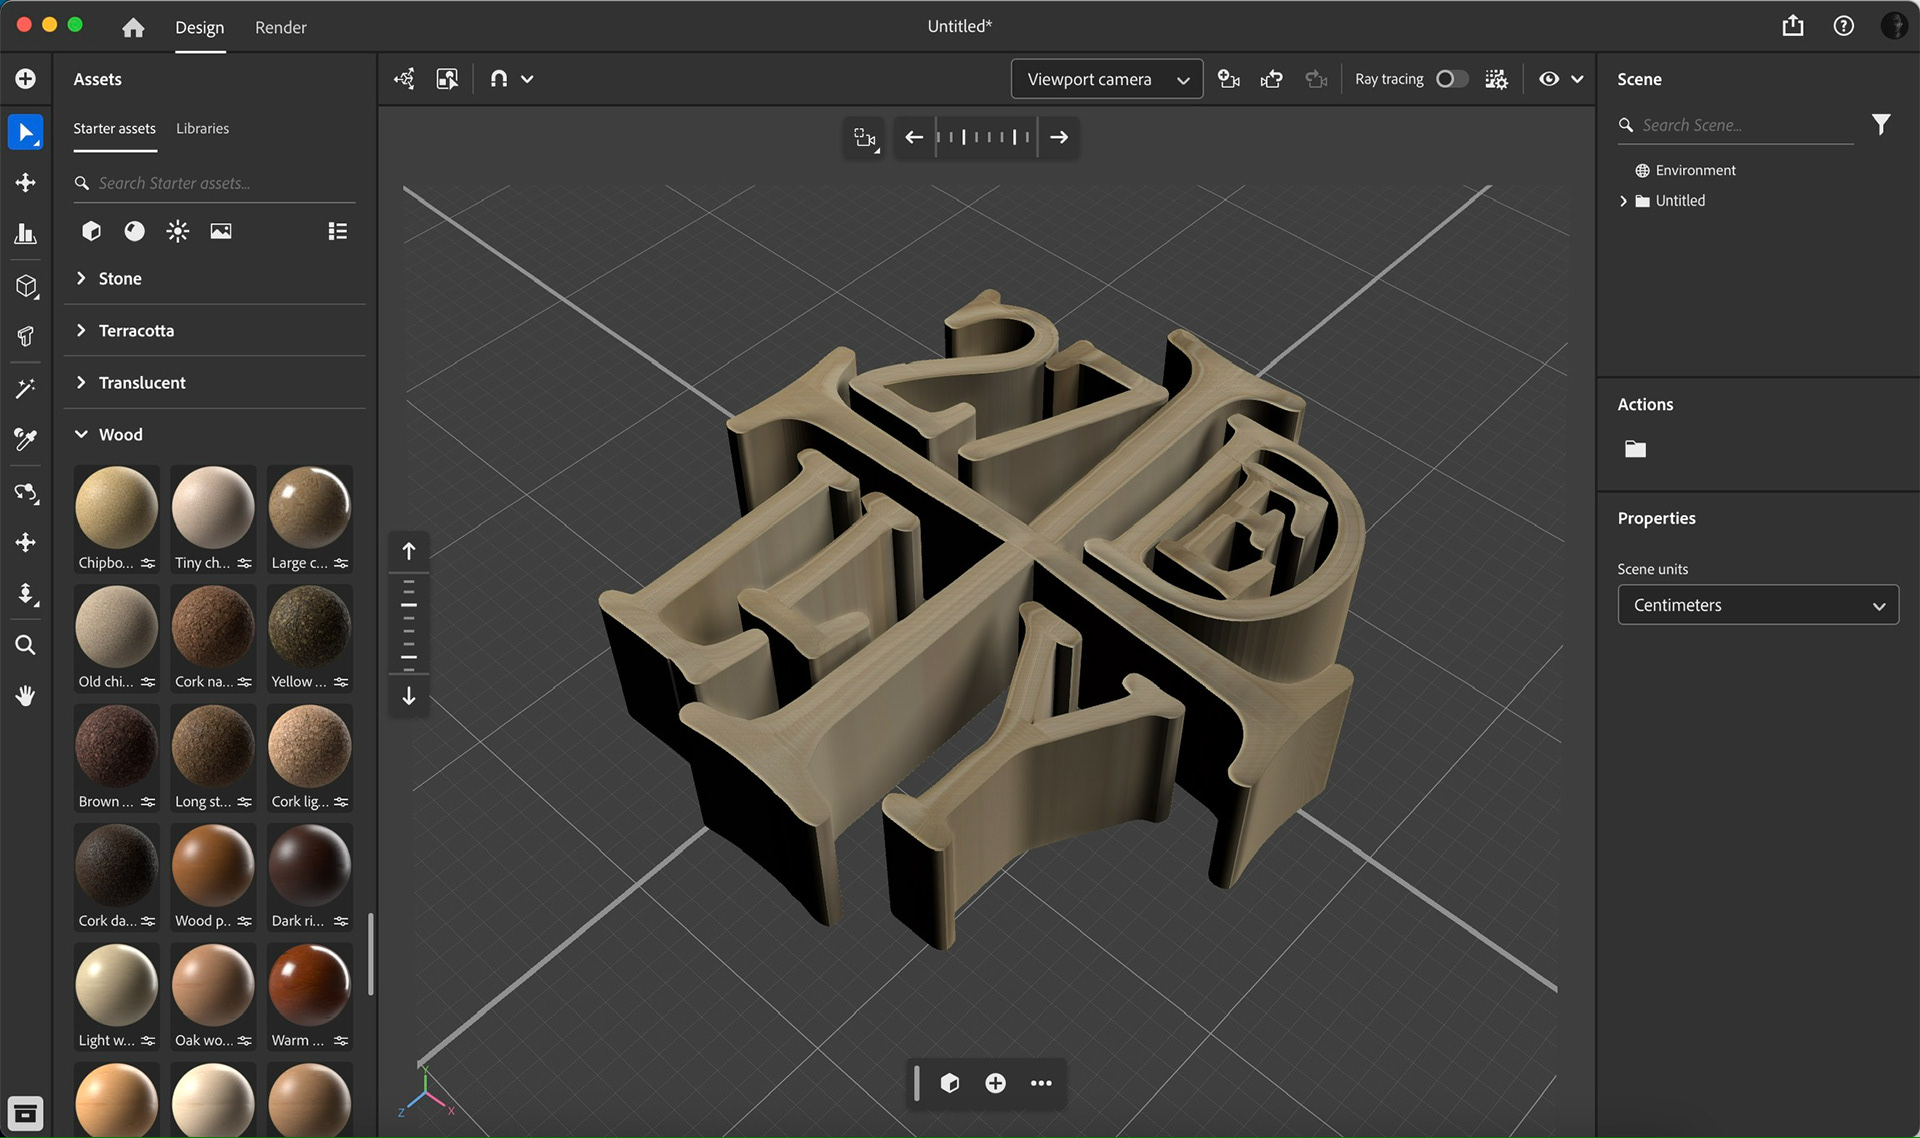
Task: Open the Viewport camera dropdown
Action: [x=1106, y=79]
